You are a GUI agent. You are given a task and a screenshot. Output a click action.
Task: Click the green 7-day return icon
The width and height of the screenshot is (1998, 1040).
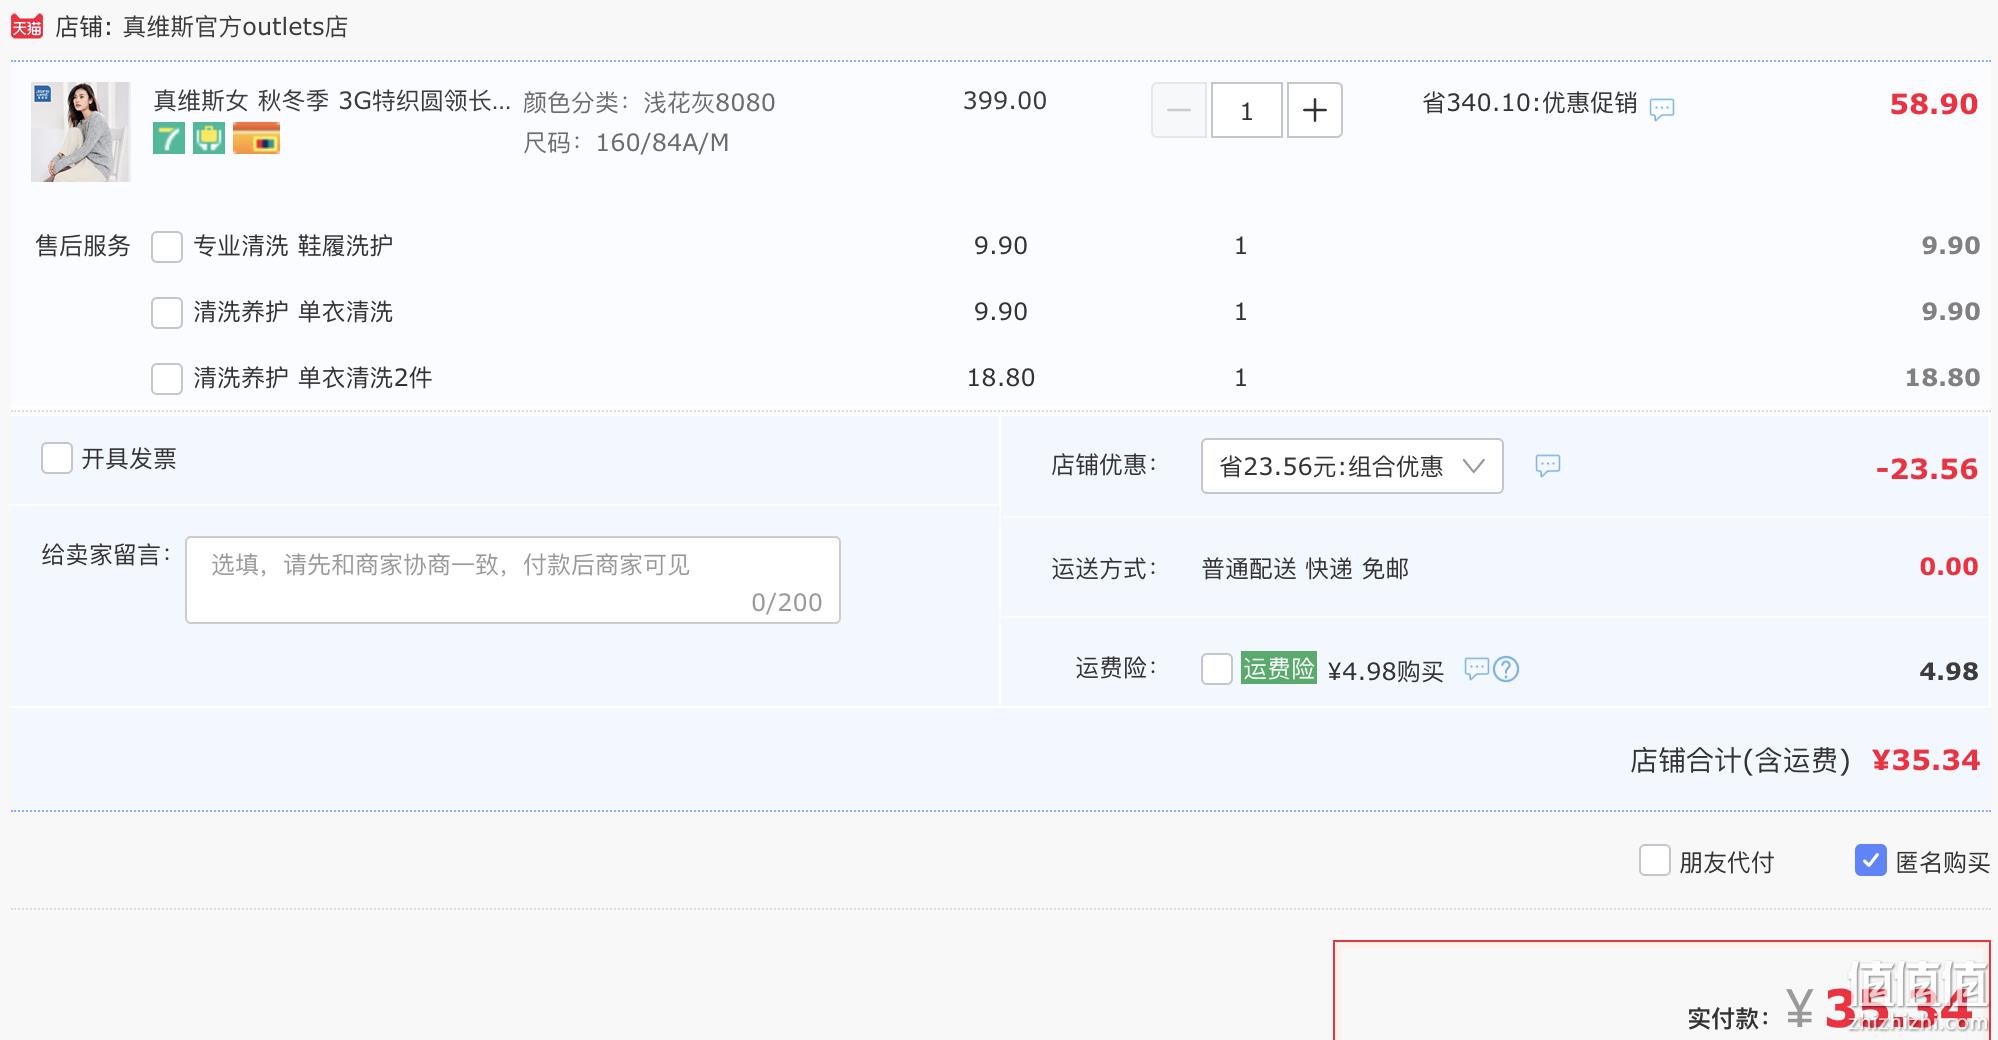point(169,138)
